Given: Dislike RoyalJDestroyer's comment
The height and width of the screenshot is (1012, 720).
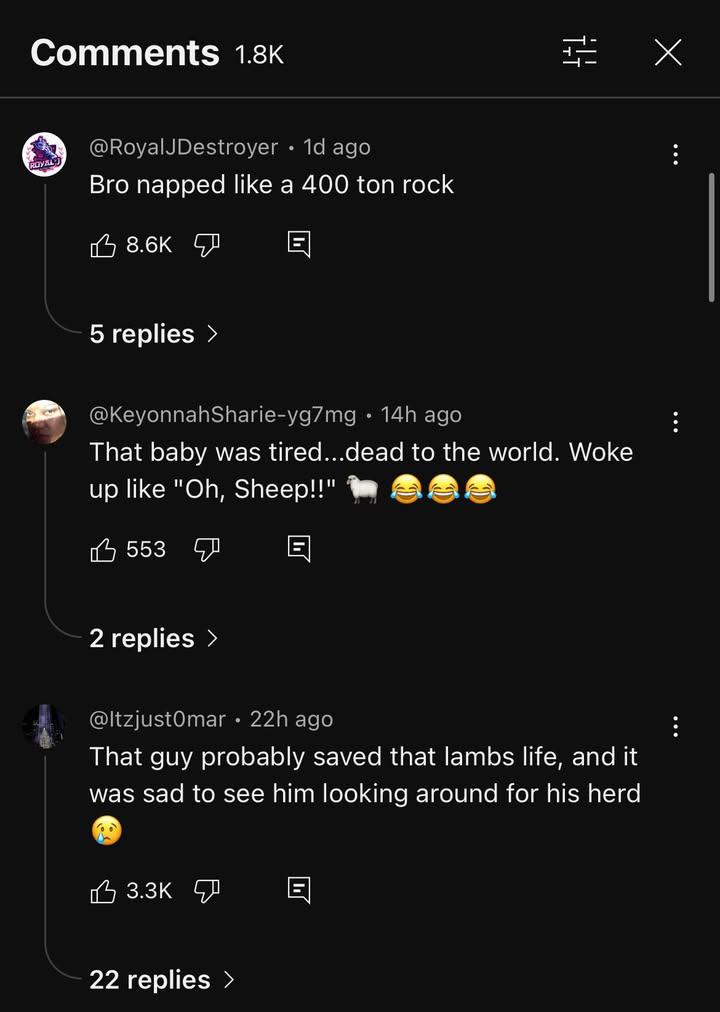Looking at the screenshot, I should click(x=206, y=244).
